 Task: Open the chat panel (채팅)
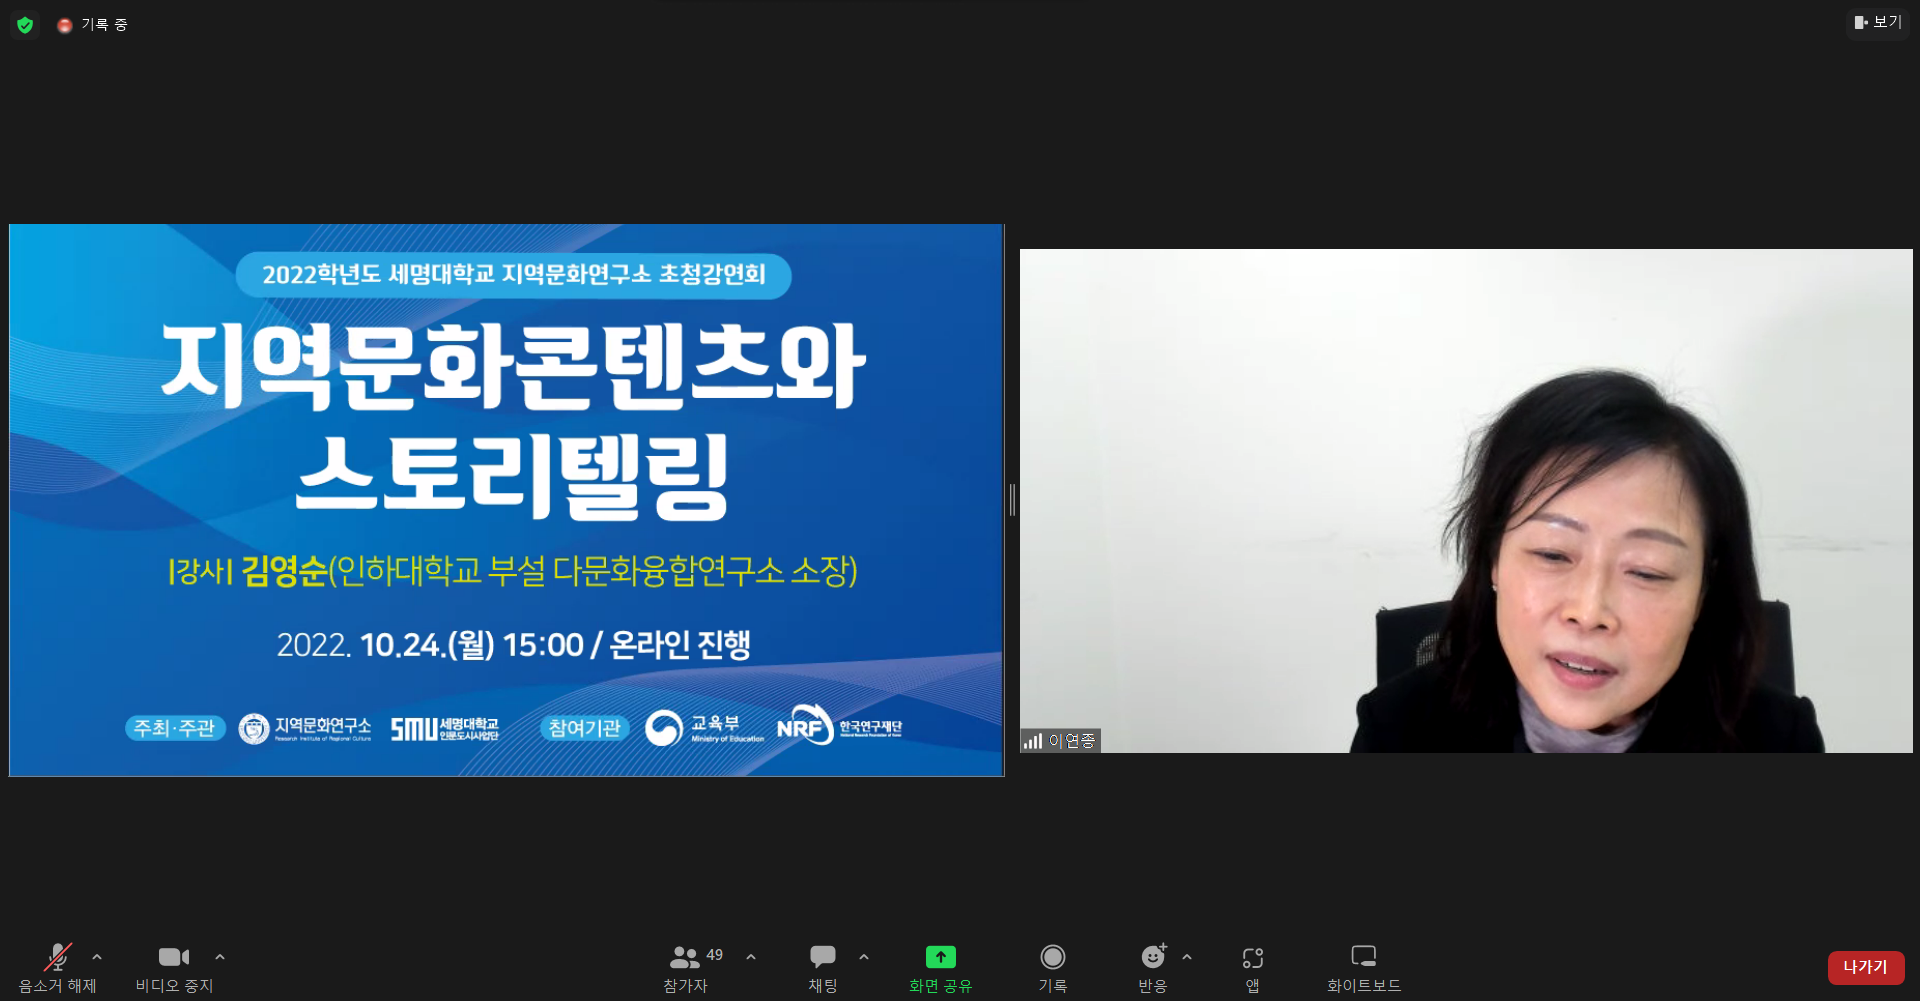tap(823, 968)
